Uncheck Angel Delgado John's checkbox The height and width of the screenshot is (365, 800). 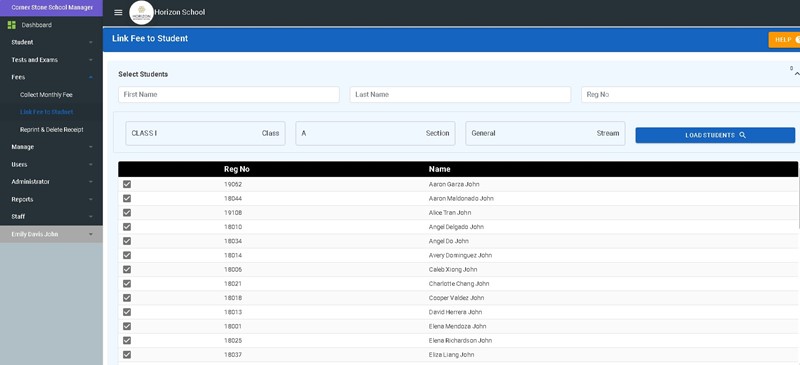click(x=127, y=227)
